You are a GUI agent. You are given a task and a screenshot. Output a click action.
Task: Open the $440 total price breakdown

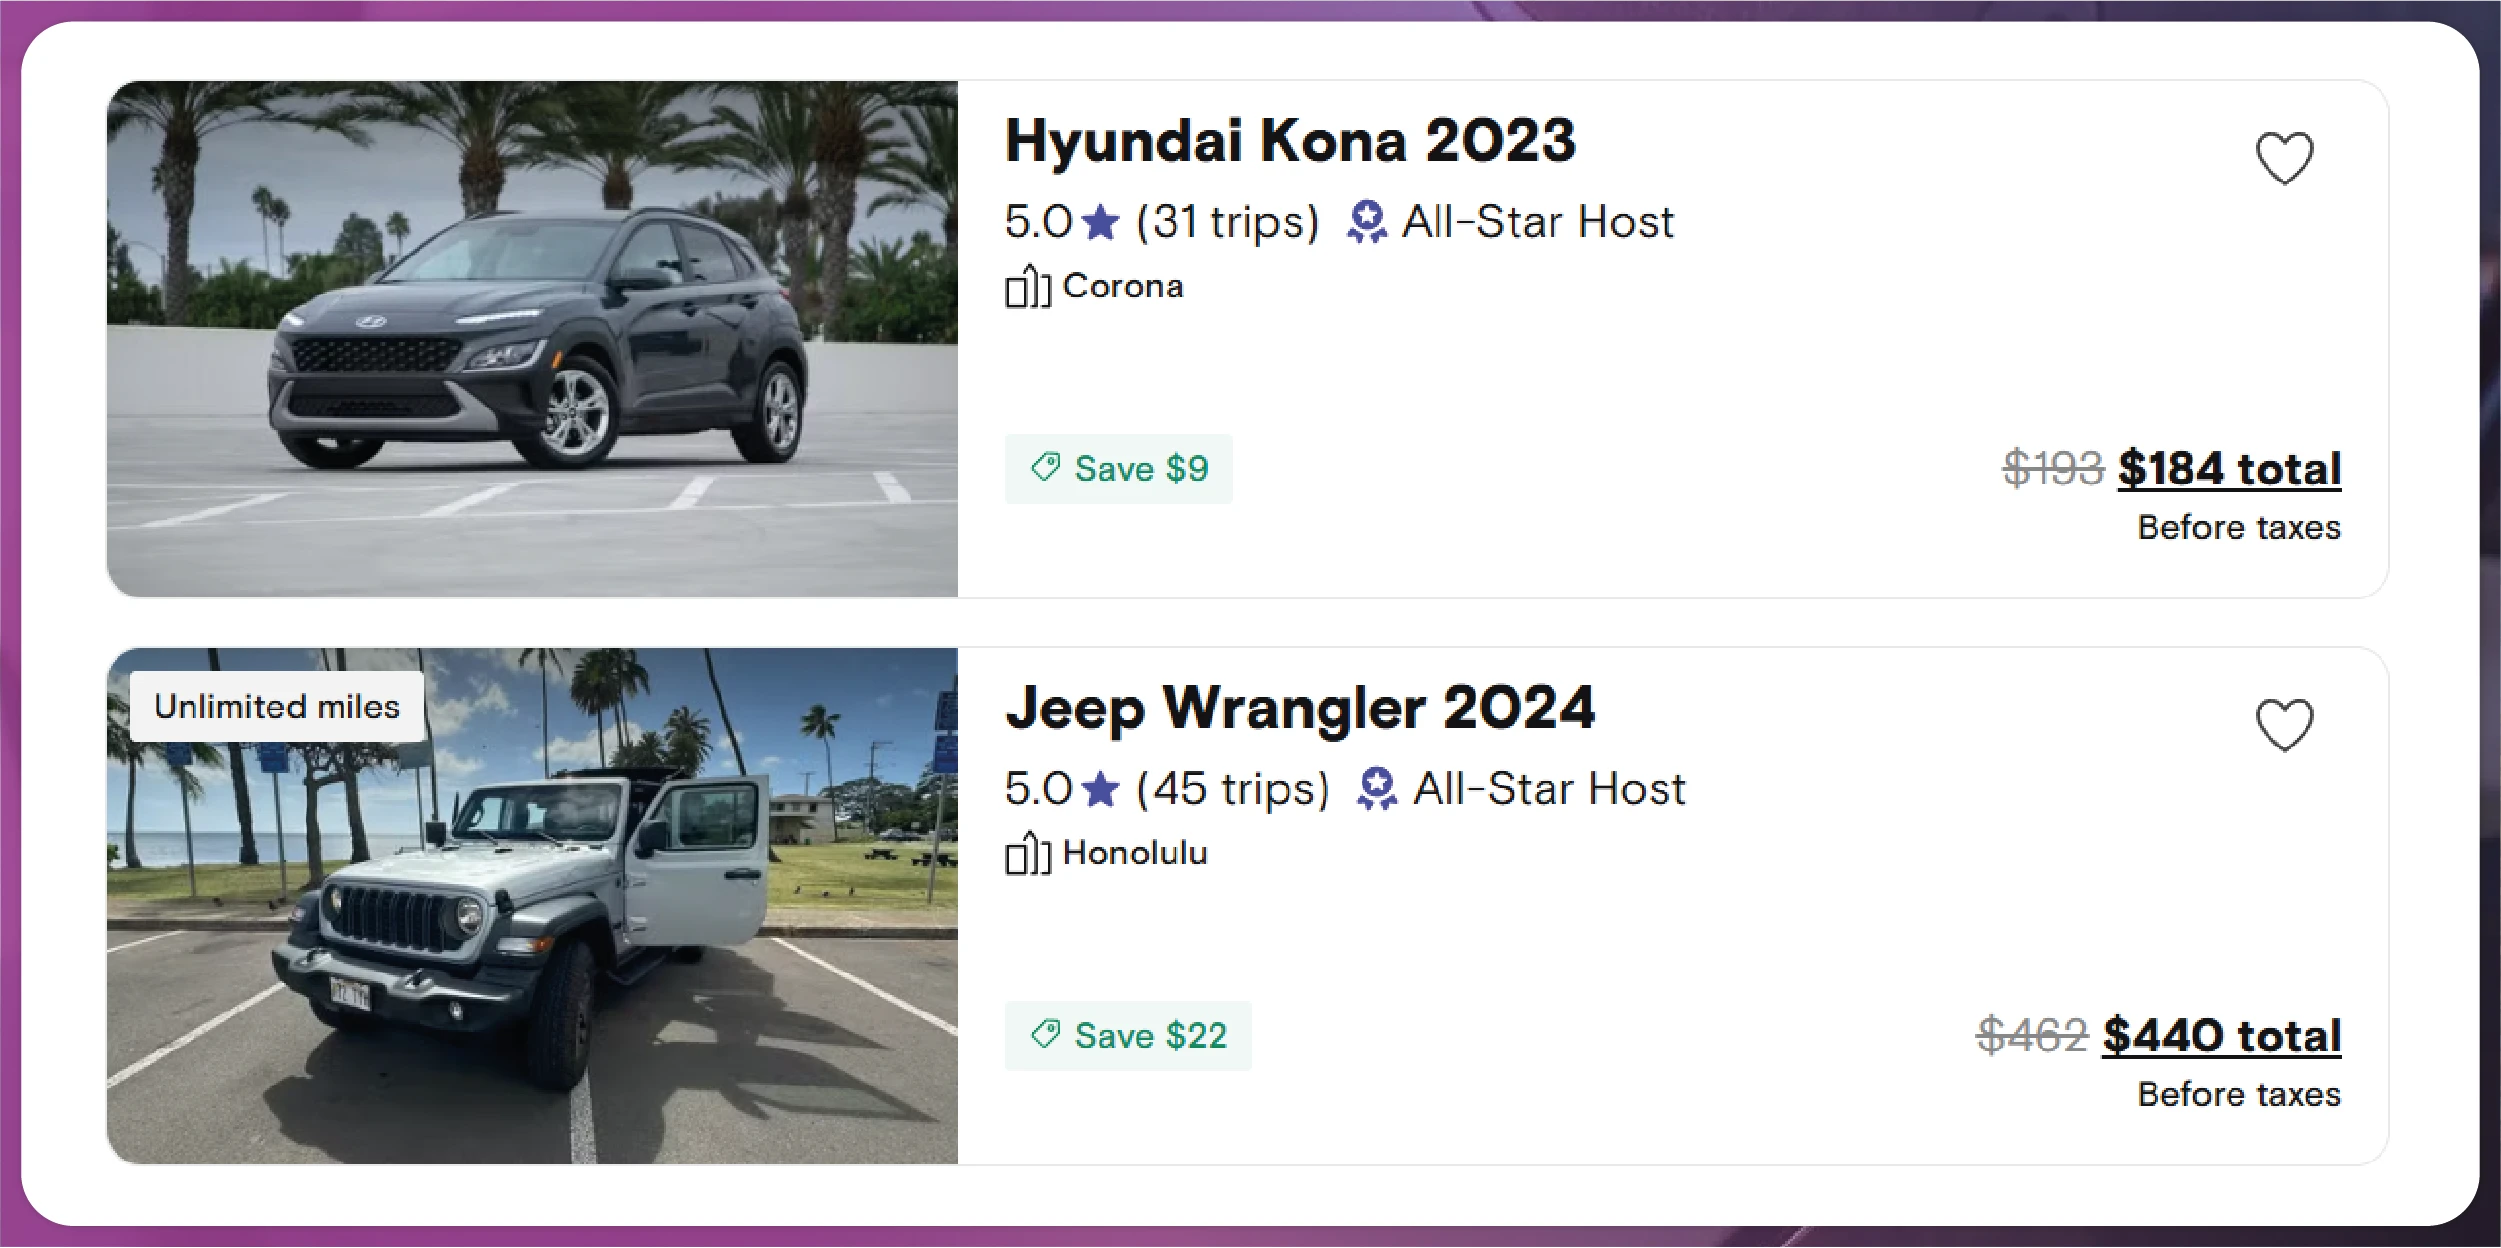[x=2221, y=1036]
